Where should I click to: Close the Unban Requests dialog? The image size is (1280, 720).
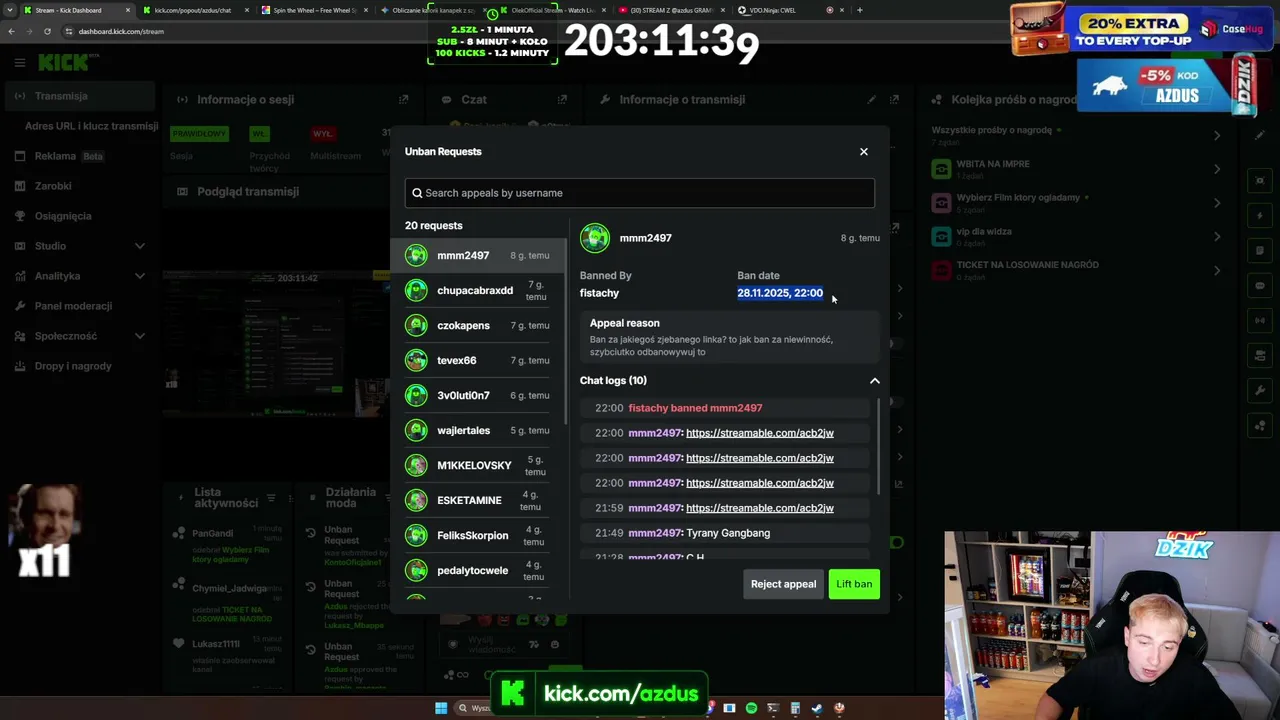click(864, 152)
